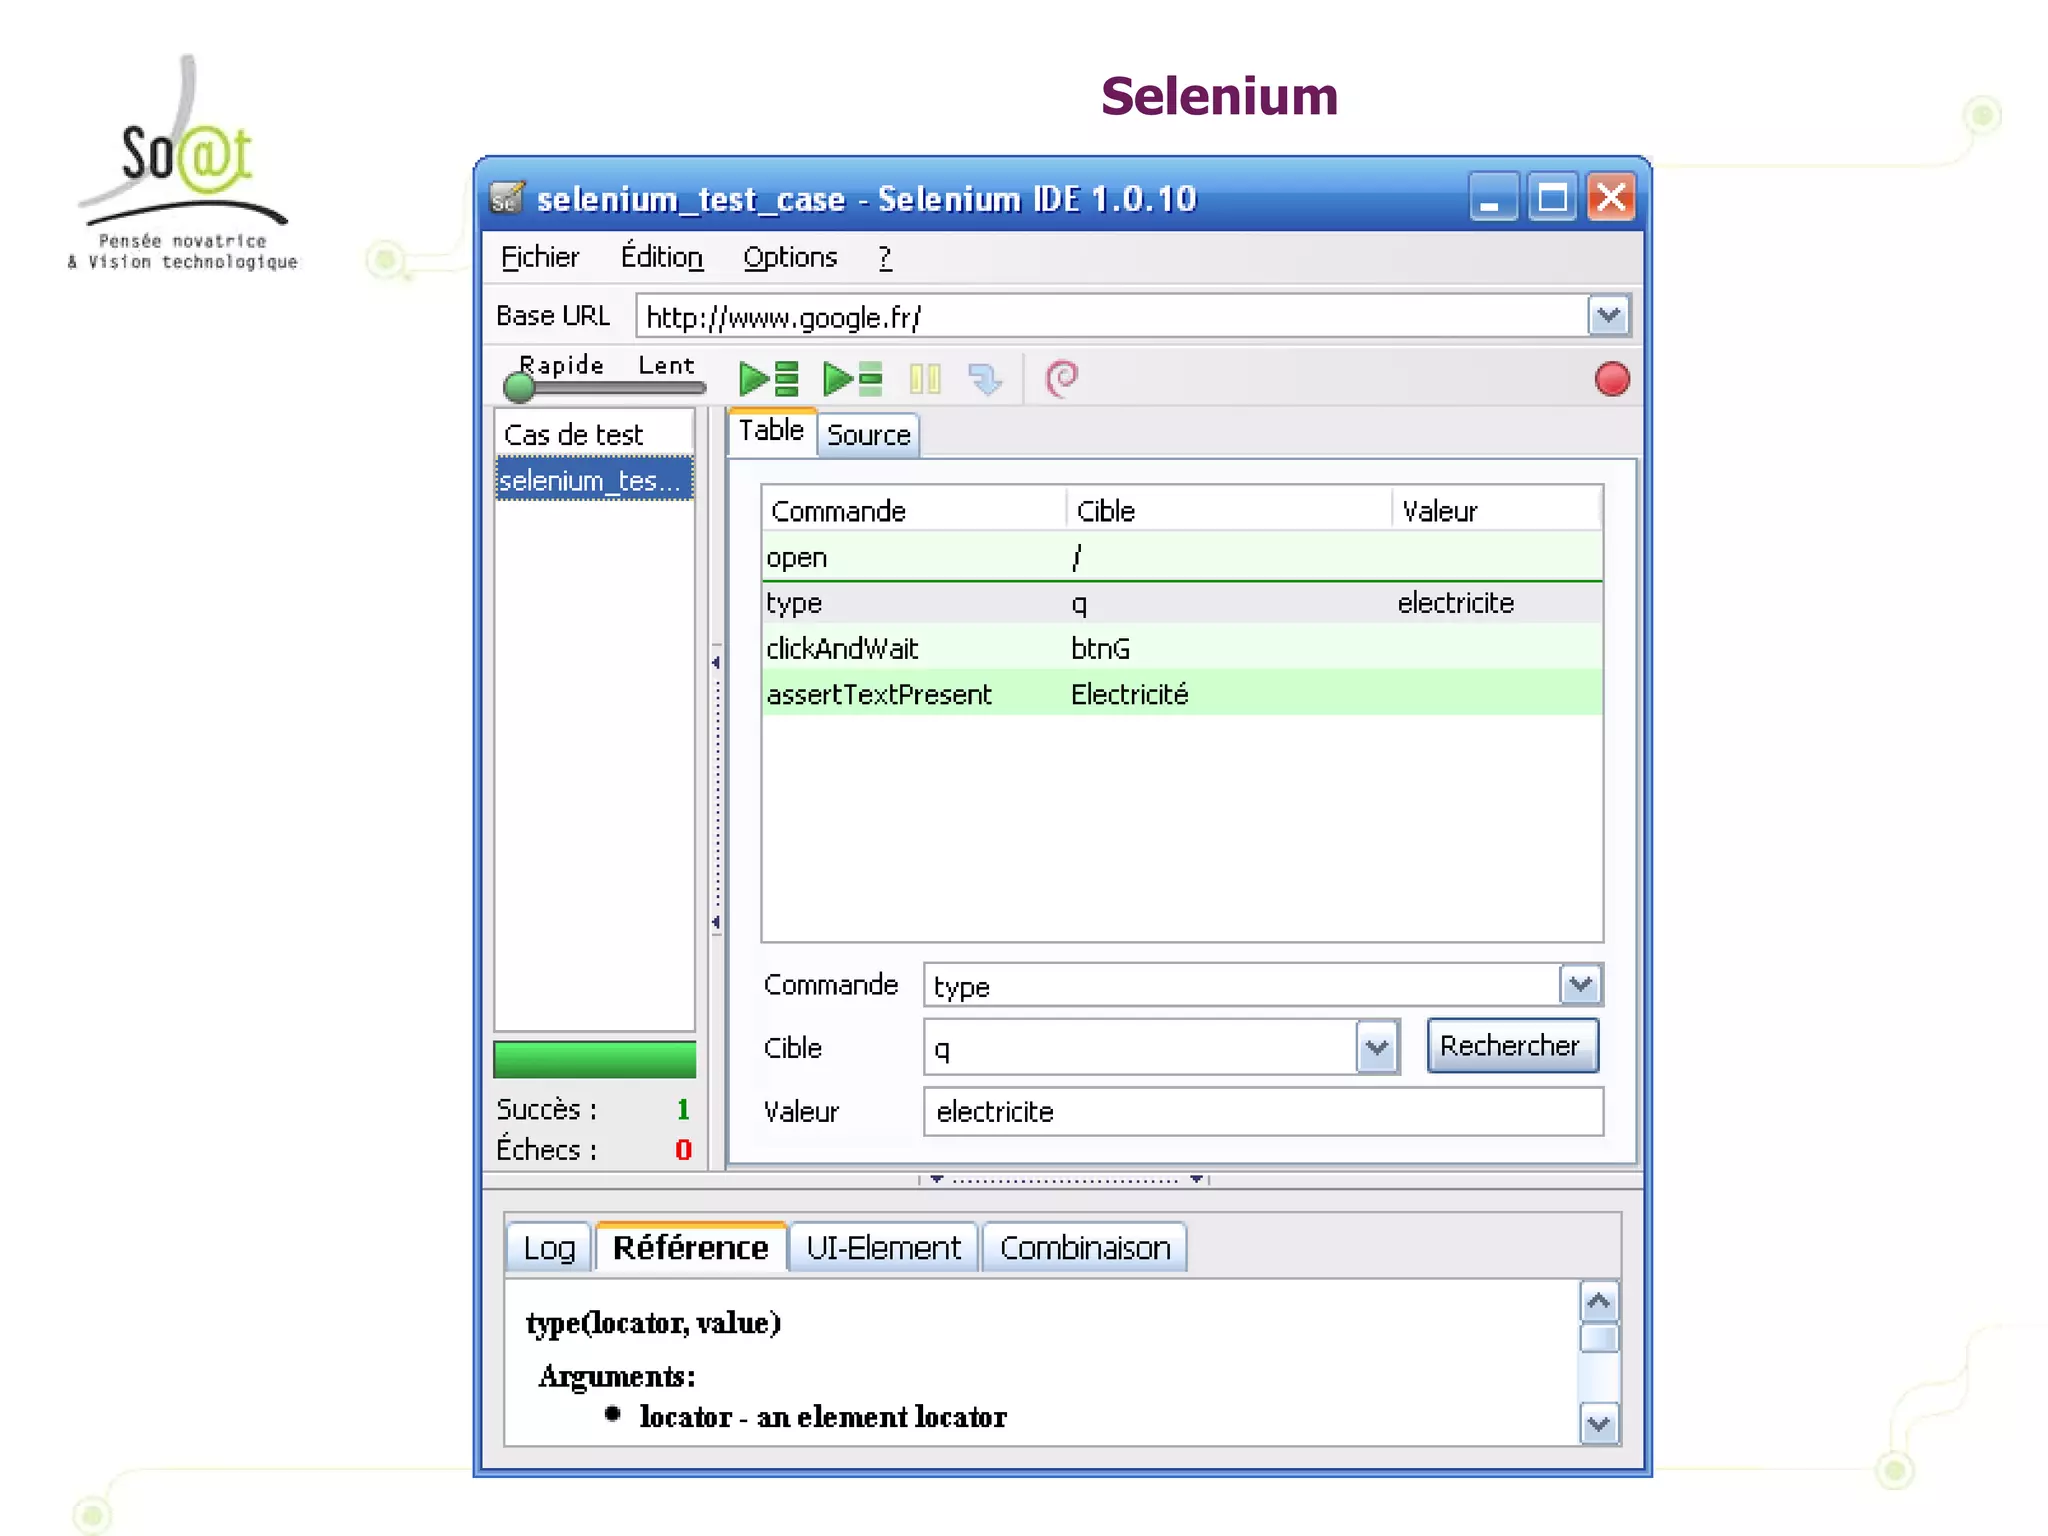This screenshot has width=2048, height=1536.
Task: Click the reference pane scroll down arrow
Action: click(1598, 1423)
